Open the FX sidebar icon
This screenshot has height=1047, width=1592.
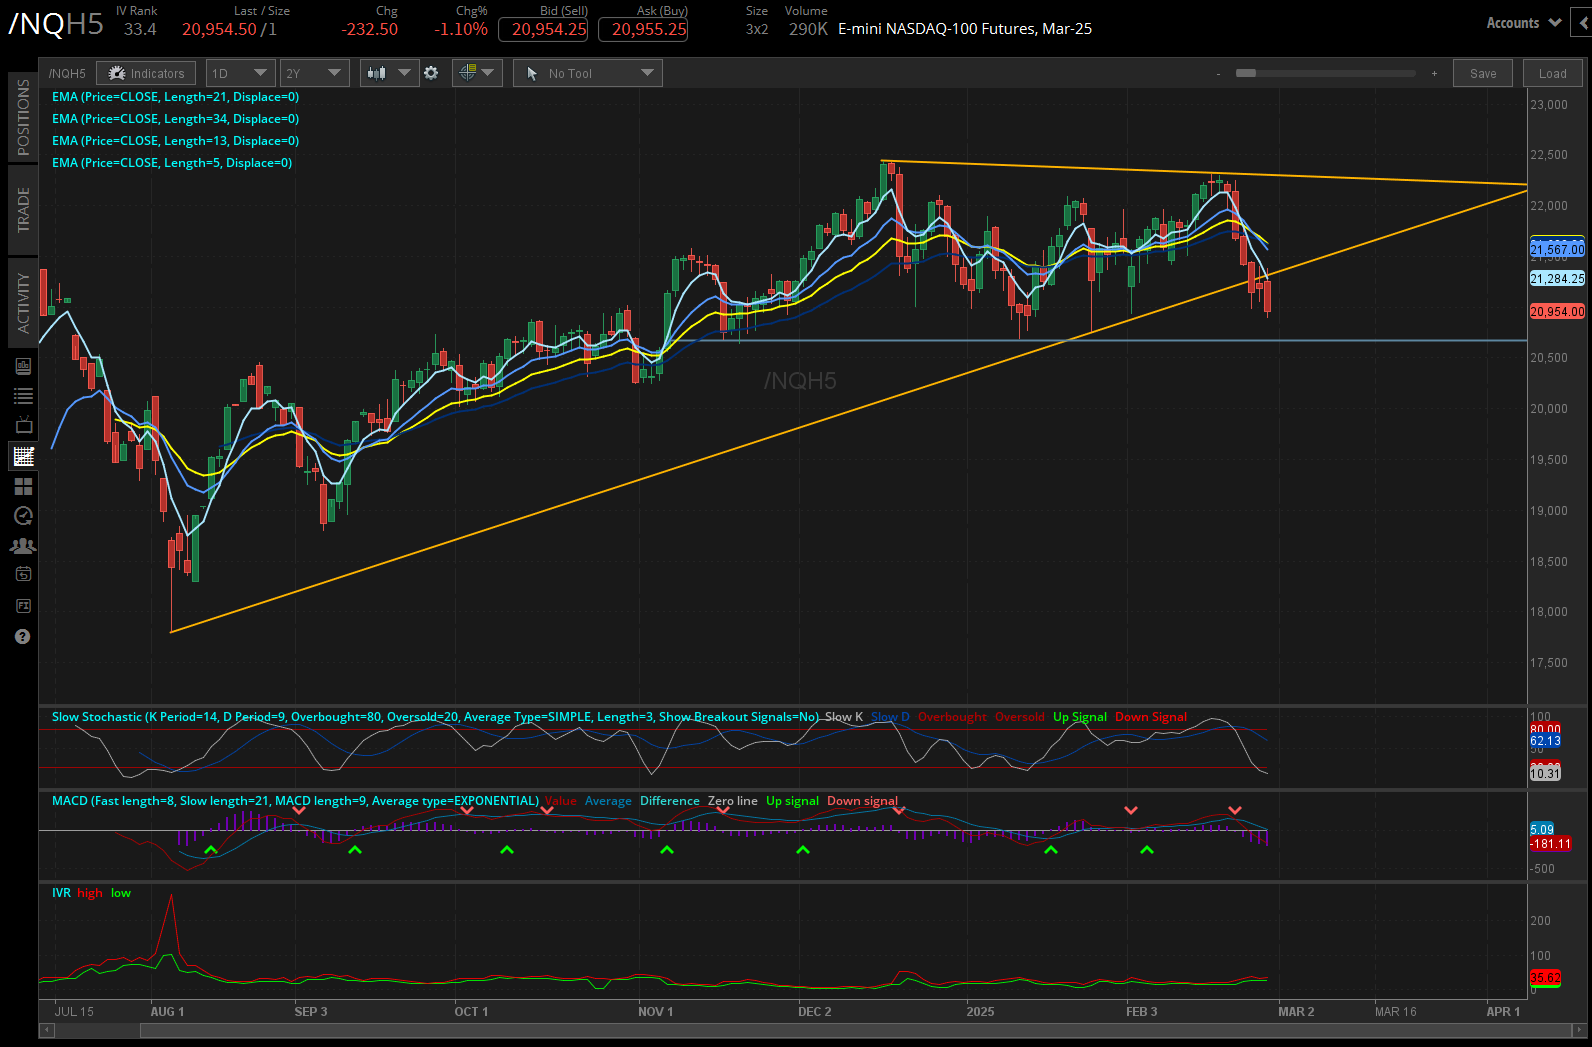tap(23, 606)
